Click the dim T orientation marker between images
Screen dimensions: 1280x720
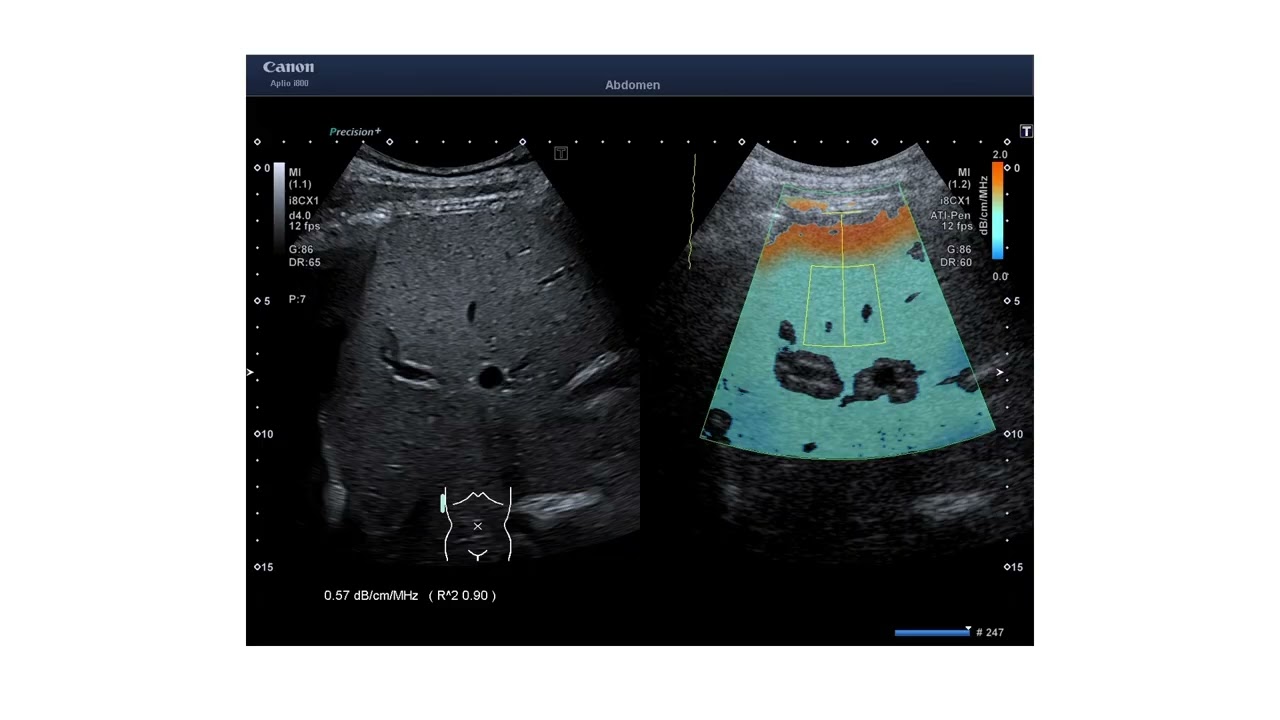(561, 153)
